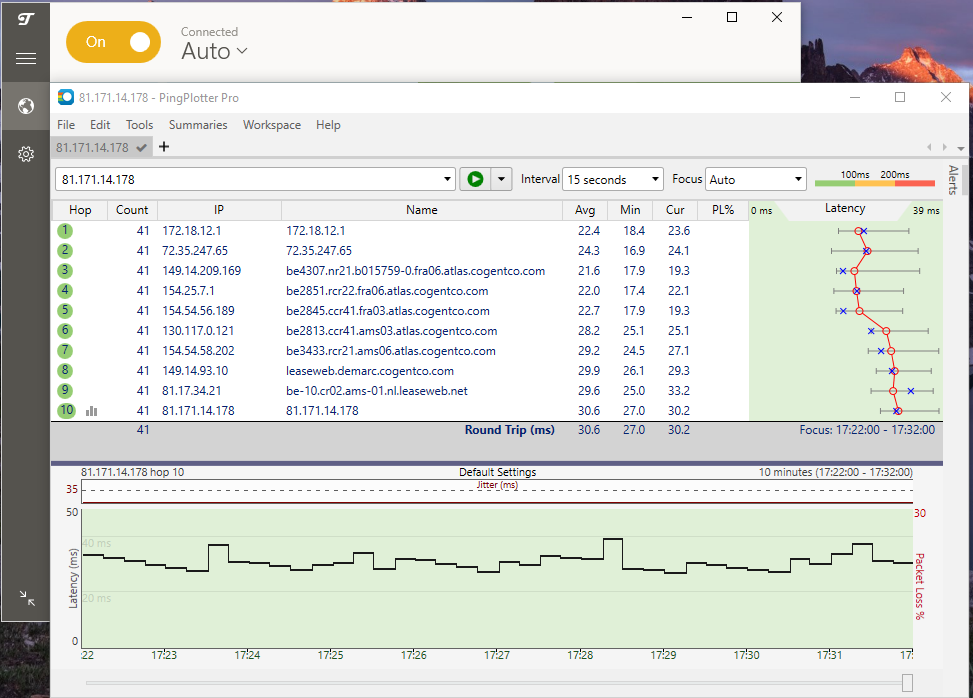
Task: Click the collapse arrows icon in sidebar bottom
Action: click(25, 597)
